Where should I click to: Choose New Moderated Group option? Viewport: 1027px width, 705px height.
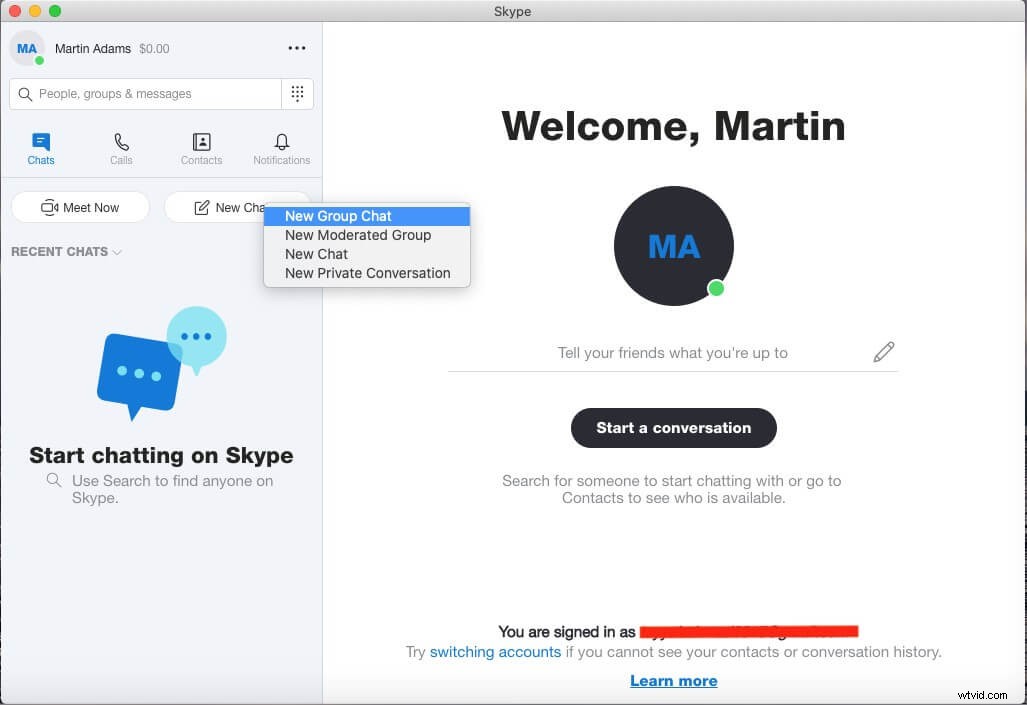[x=357, y=235]
